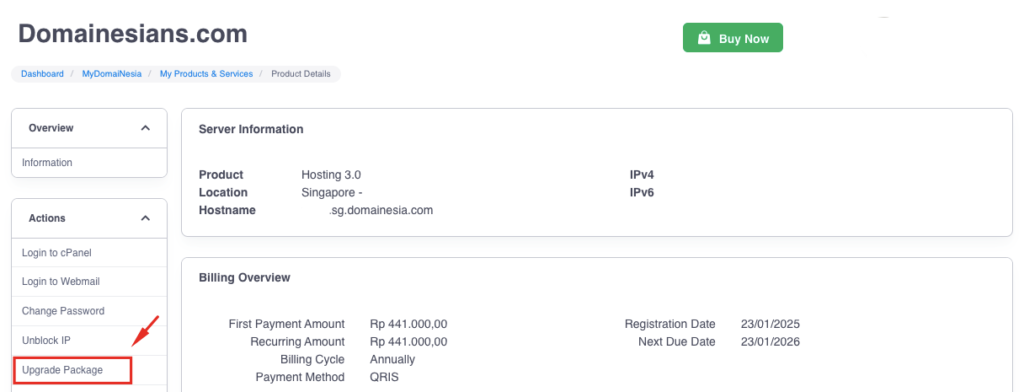The image size is (1024, 392).
Task: Collapse the Actions panel chevron
Action: (x=146, y=218)
